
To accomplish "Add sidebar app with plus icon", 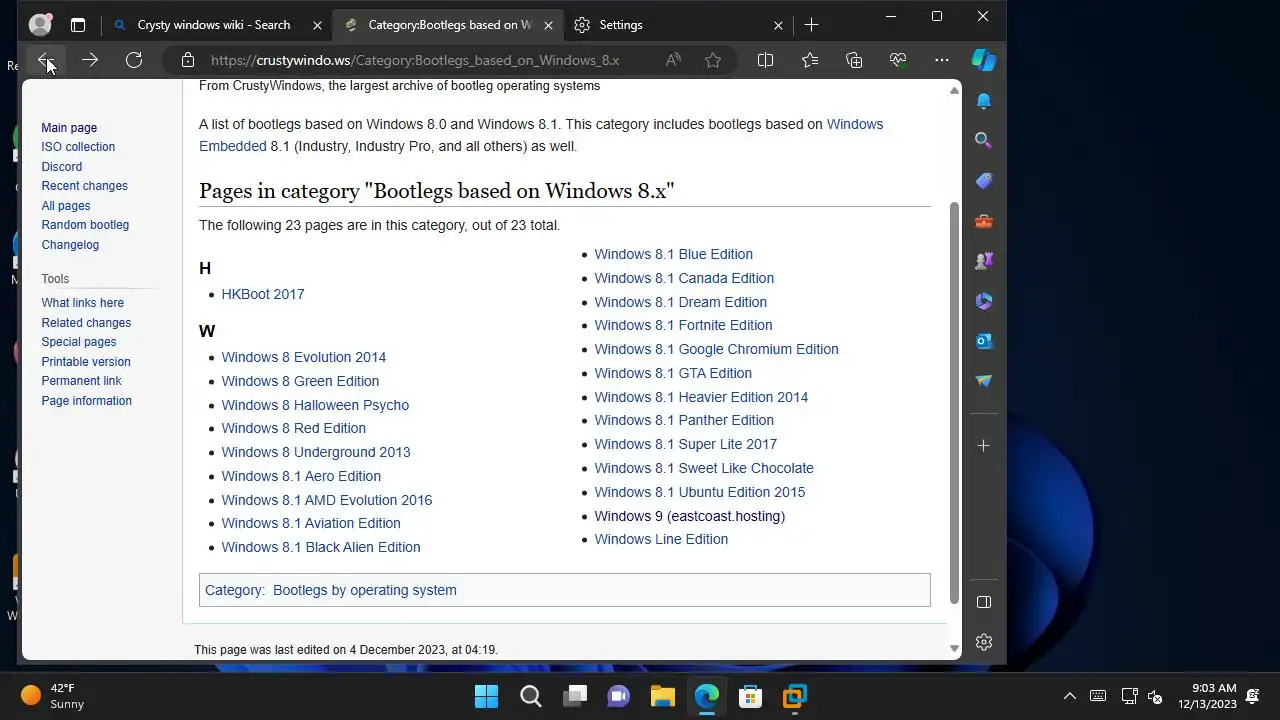I will (984, 446).
